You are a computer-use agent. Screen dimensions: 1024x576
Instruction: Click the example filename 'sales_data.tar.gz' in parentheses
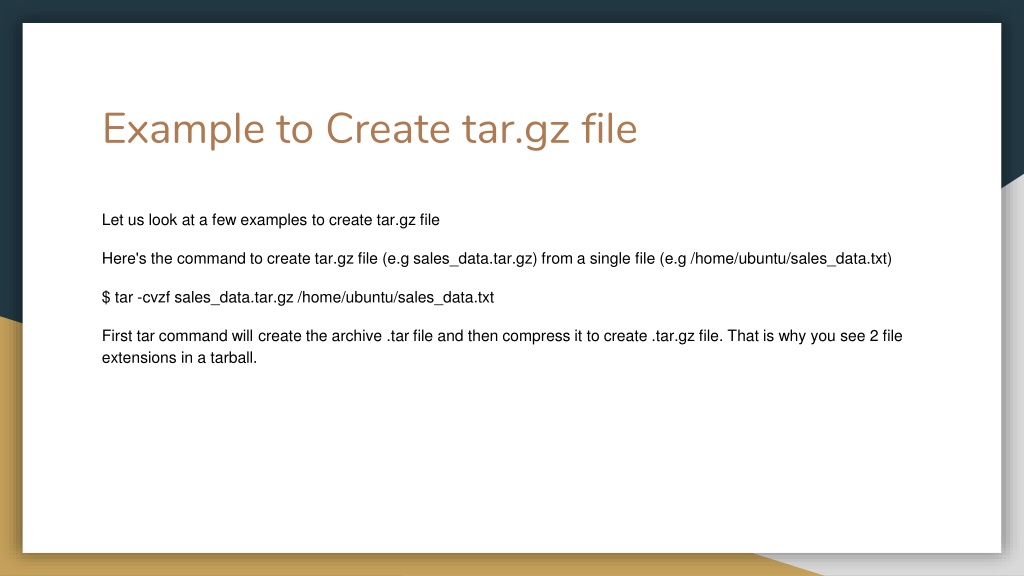click(x=473, y=258)
